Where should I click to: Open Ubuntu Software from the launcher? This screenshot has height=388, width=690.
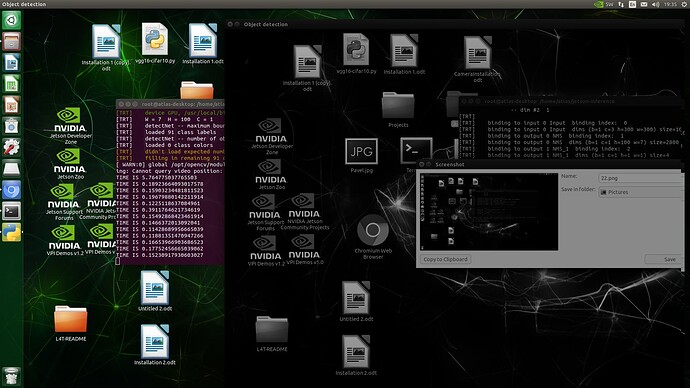tap(11, 126)
